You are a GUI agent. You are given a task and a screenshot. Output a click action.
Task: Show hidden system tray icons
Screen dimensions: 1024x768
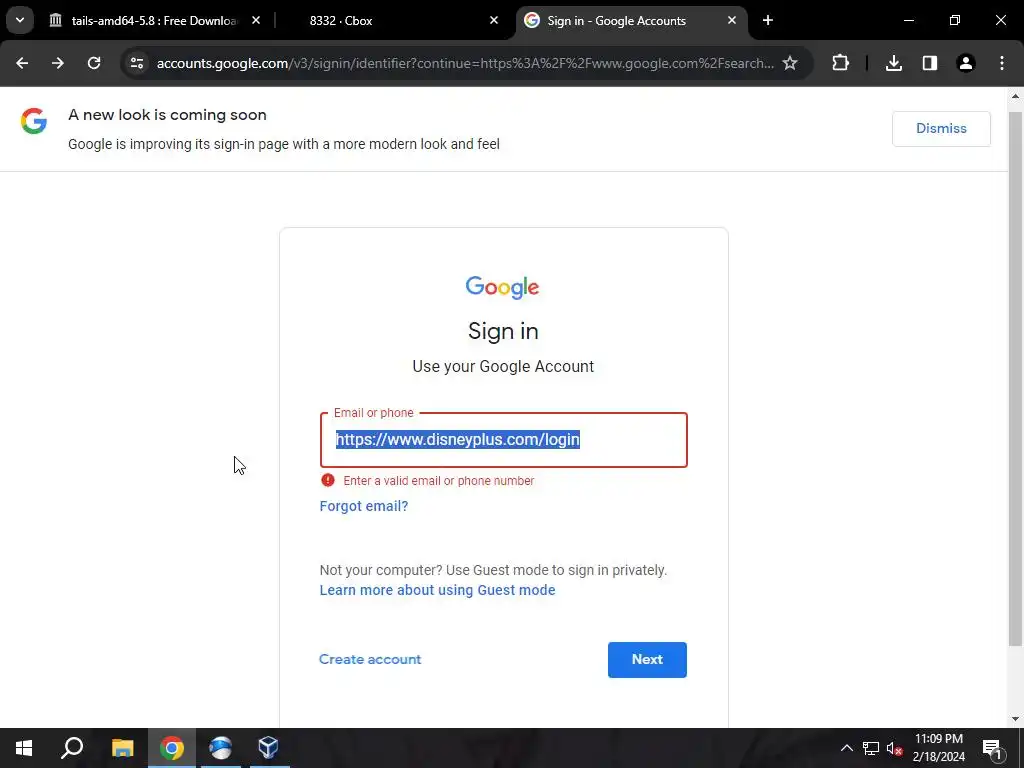point(846,748)
